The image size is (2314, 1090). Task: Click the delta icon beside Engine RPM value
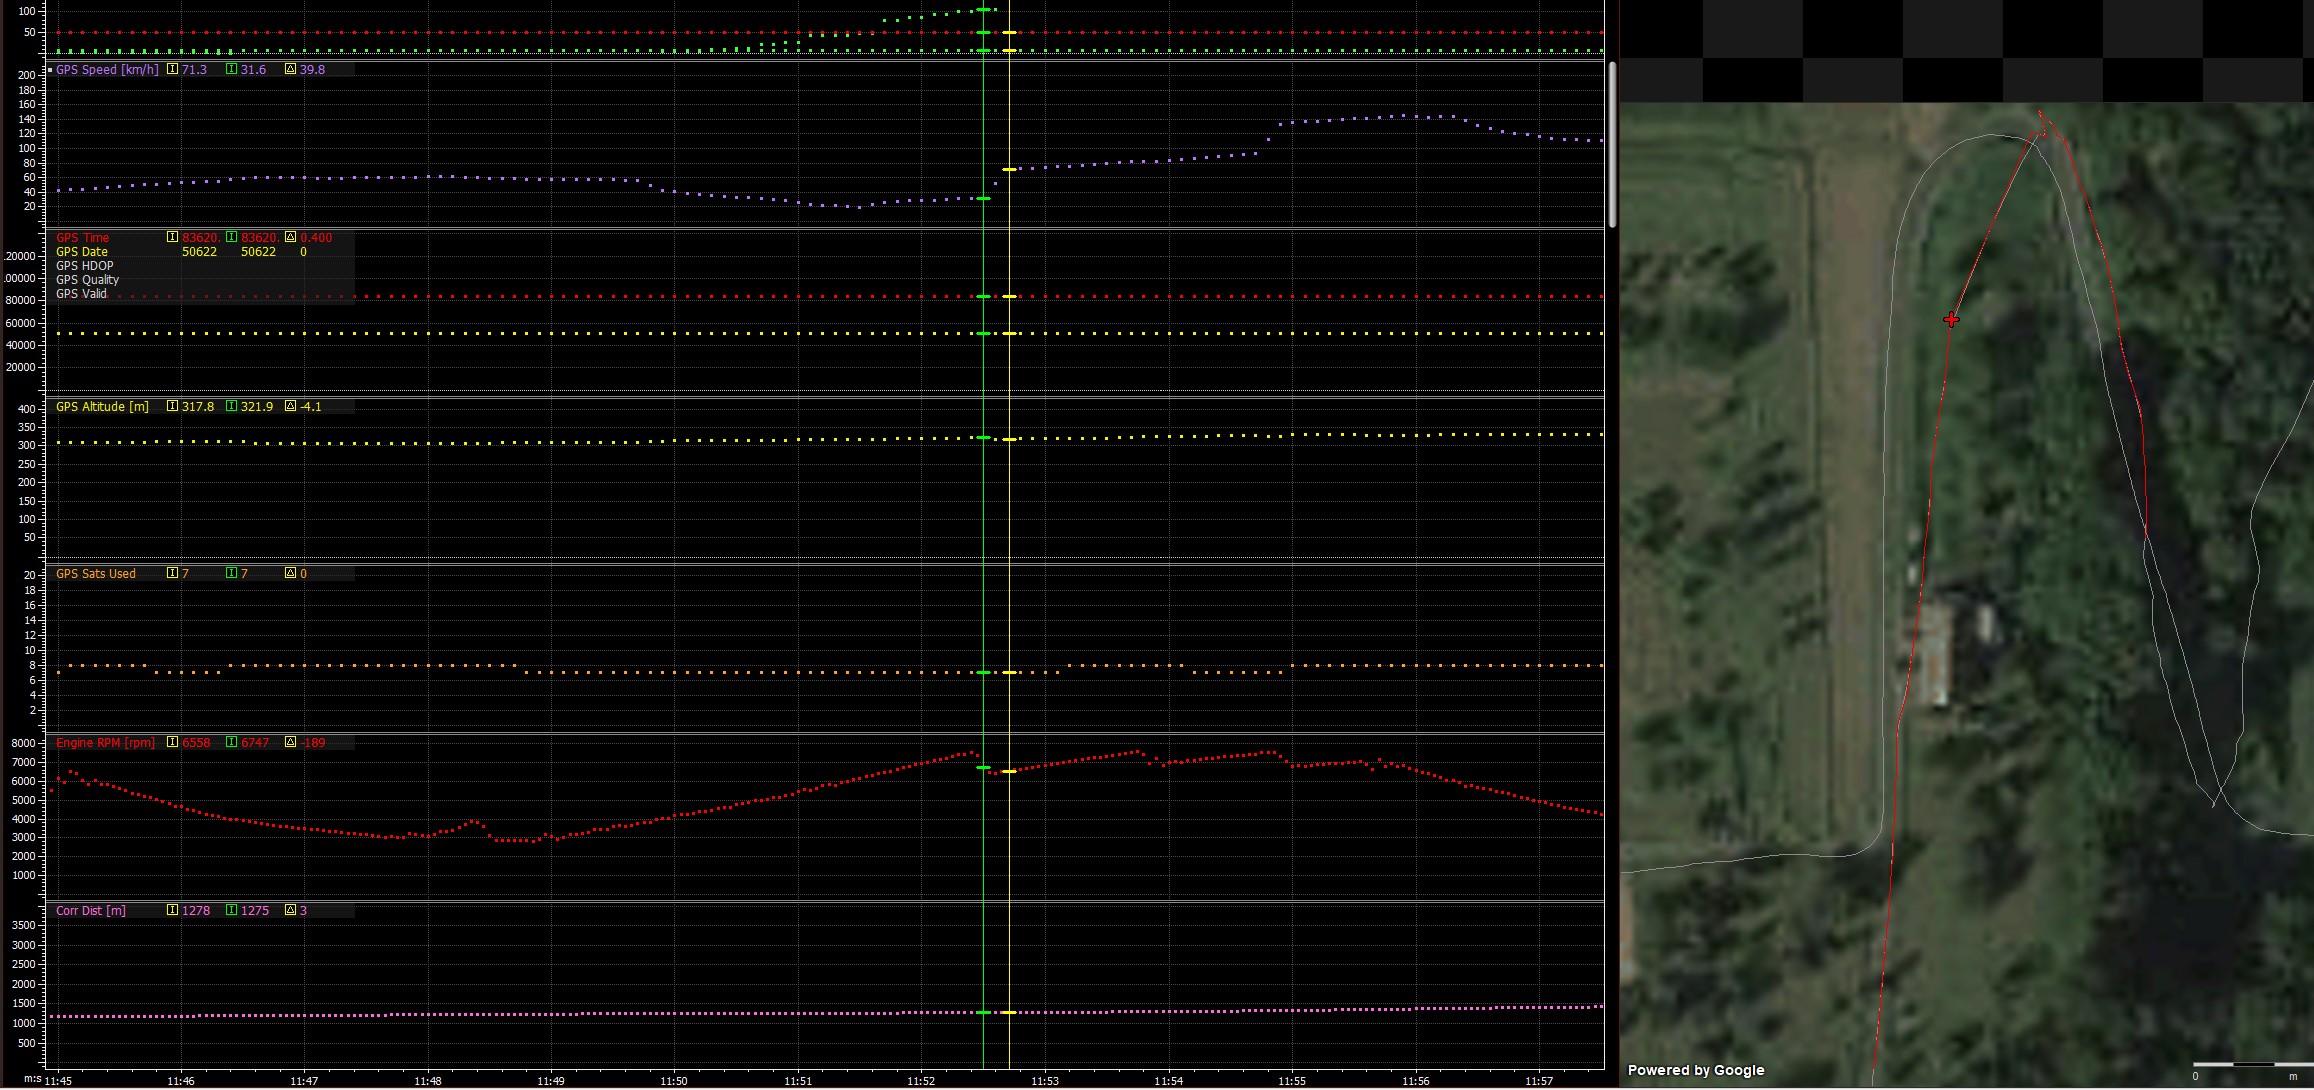coord(289,743)
